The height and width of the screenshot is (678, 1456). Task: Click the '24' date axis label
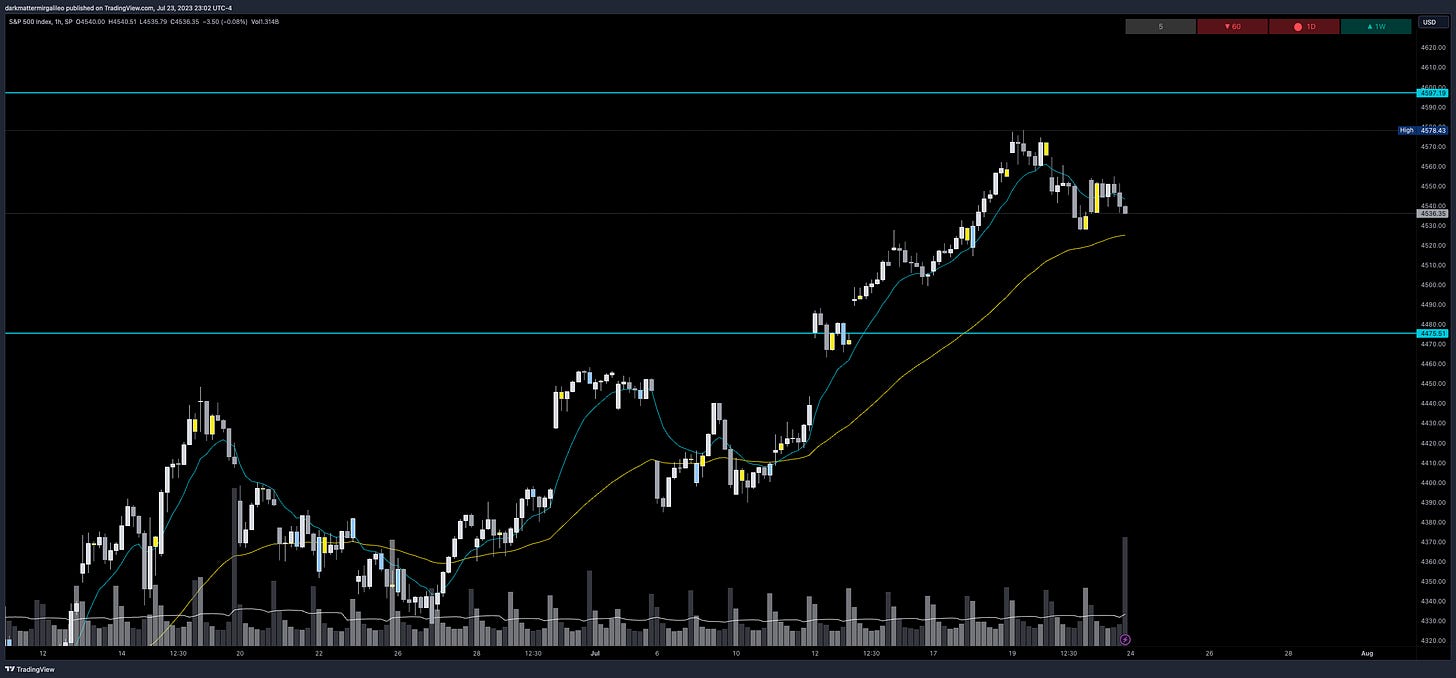click(x=1130, y=652)
